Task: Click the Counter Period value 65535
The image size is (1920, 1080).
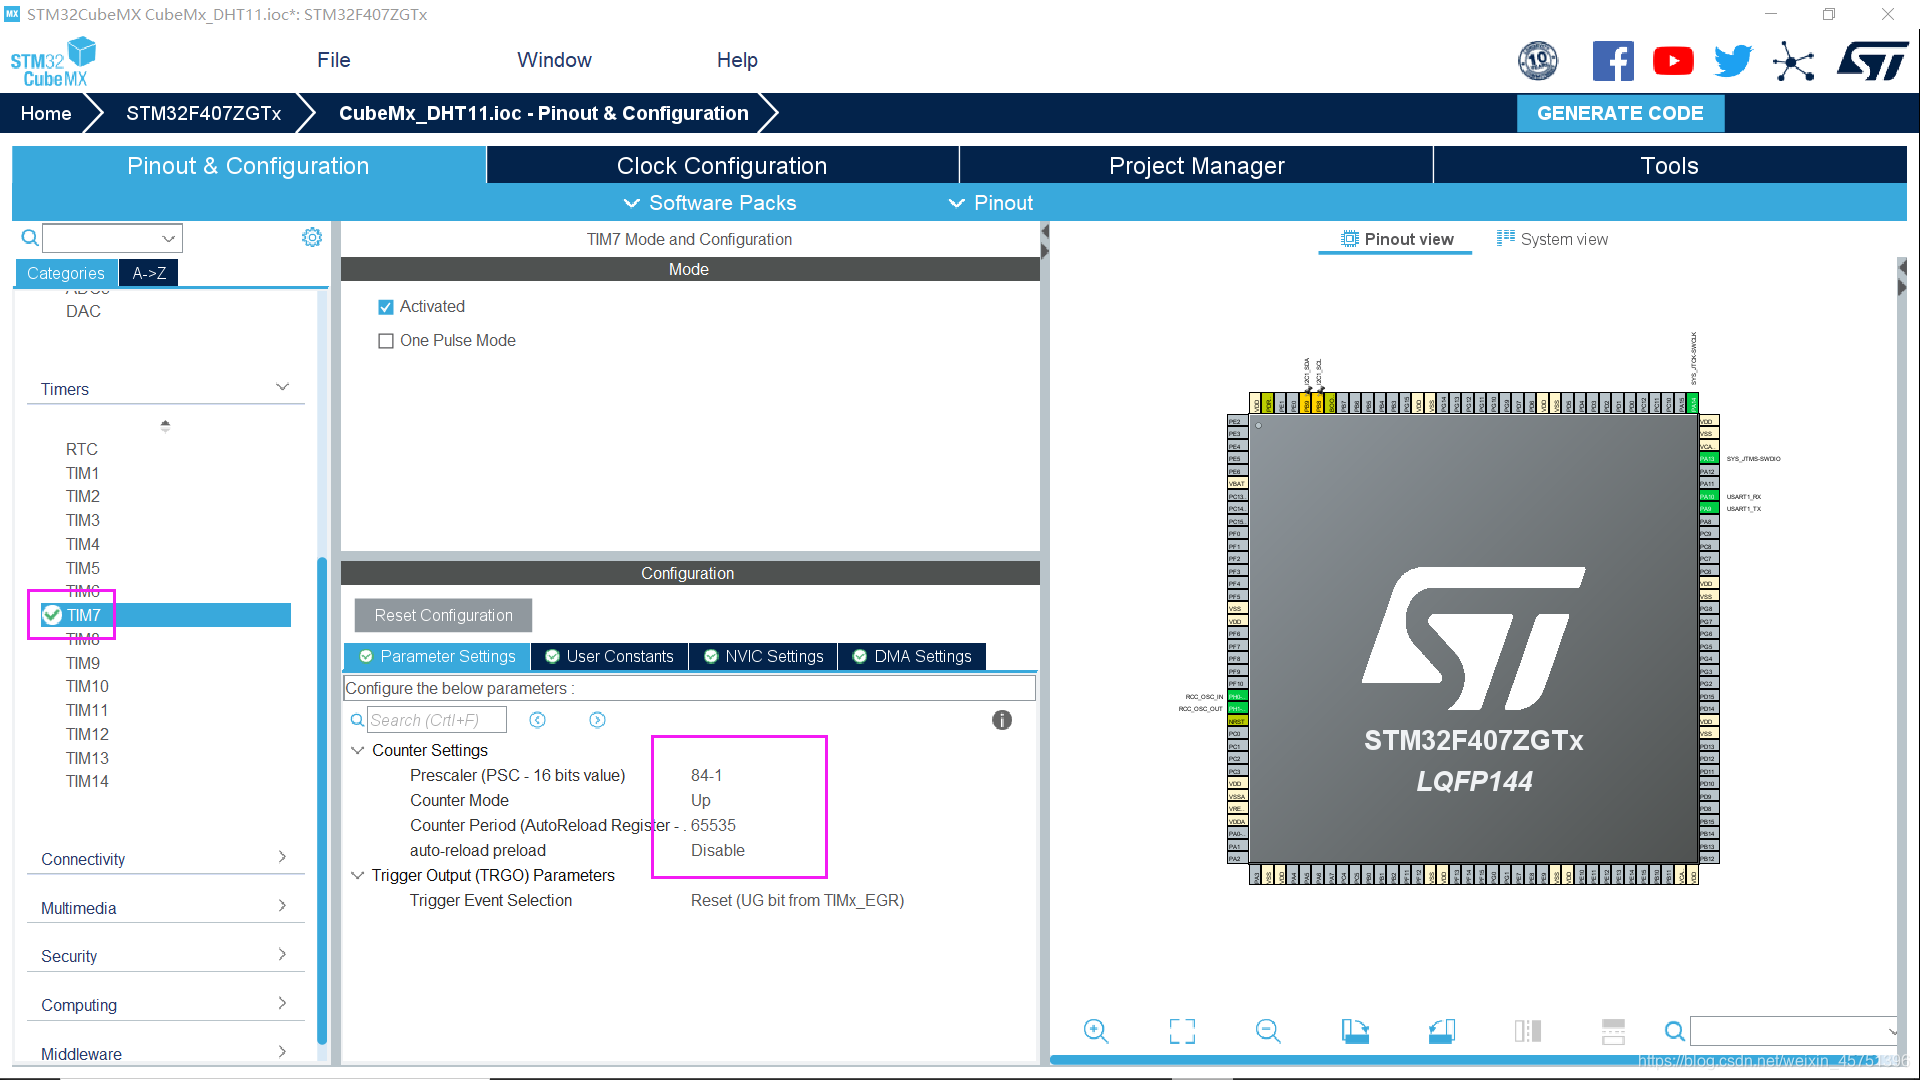Action: coord(713,825)
